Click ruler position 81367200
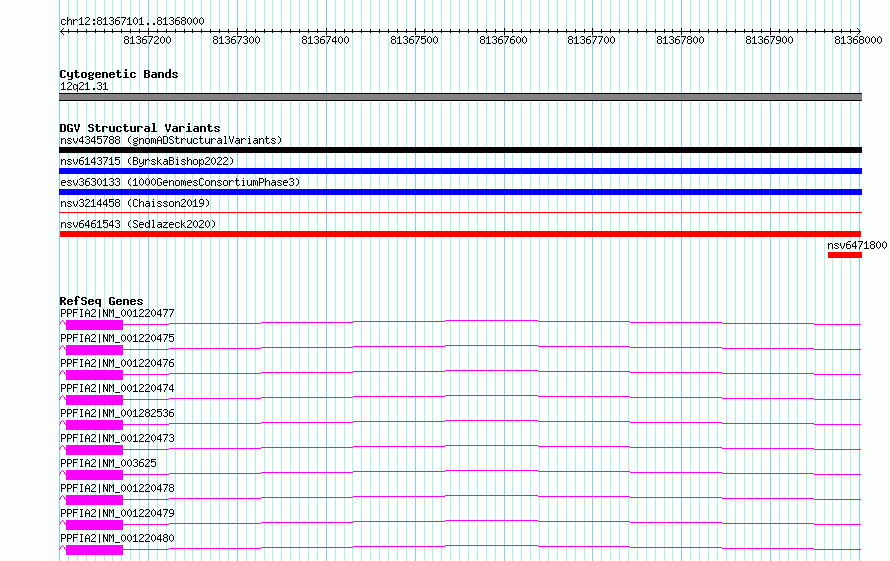This screenshot has height=561, width=890. [x=147, y=40]
